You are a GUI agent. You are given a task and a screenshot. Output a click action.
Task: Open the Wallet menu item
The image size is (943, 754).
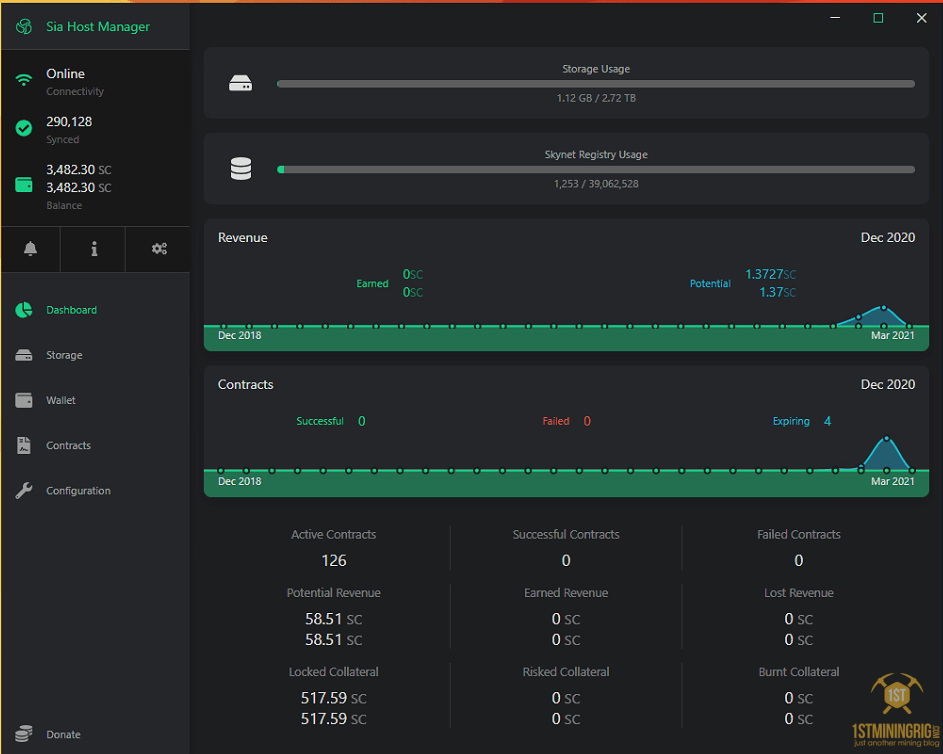(x=61, y=400)
